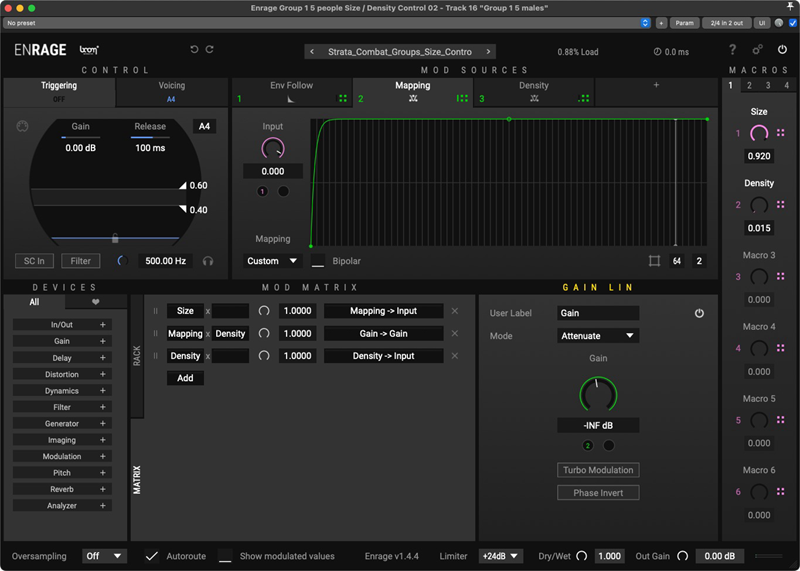The width and height of the screenshot is (800, 571).
Task: Click the Add button in Mod Matrix
Action: point(185,378)
